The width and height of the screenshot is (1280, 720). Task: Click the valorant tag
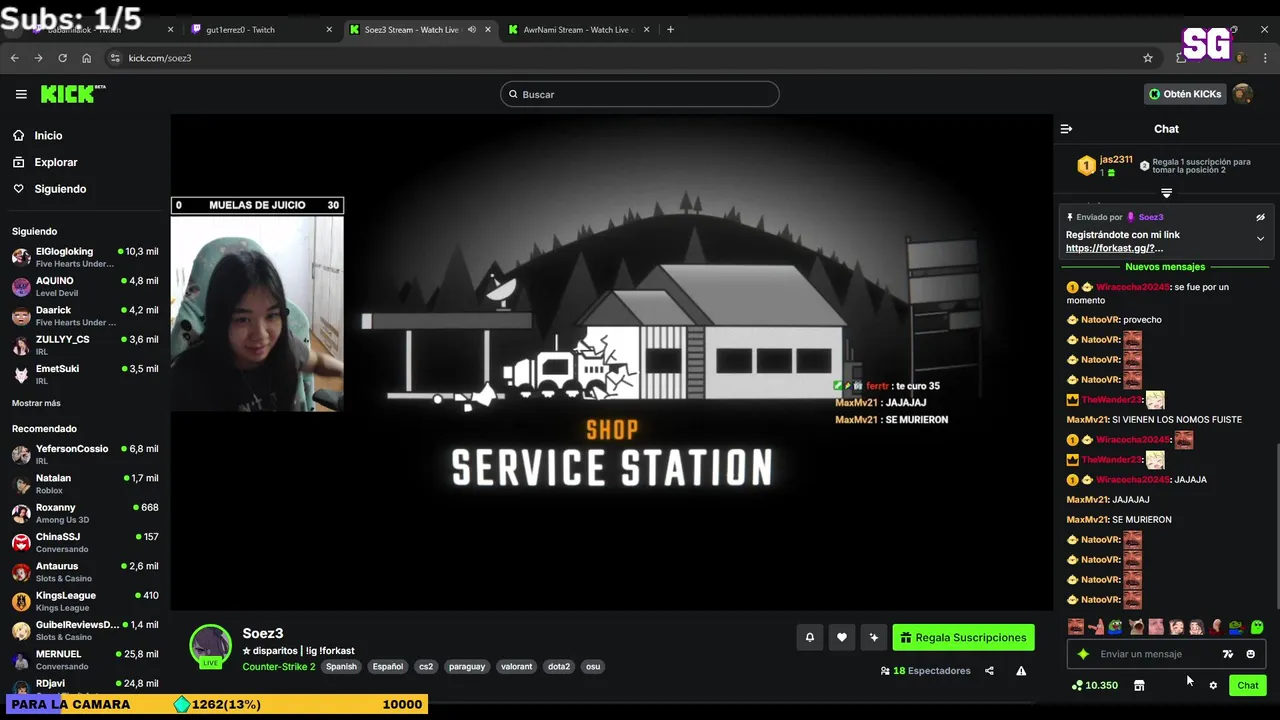coord(517,667)
